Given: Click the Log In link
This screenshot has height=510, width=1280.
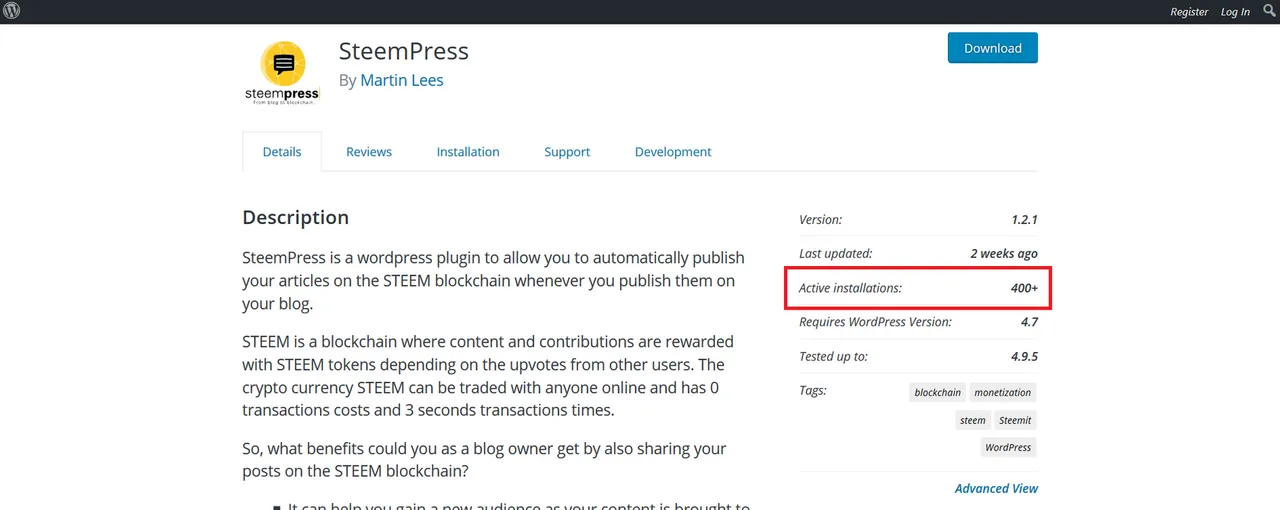Looking at the screenshot, I should tap(1235, 12).
